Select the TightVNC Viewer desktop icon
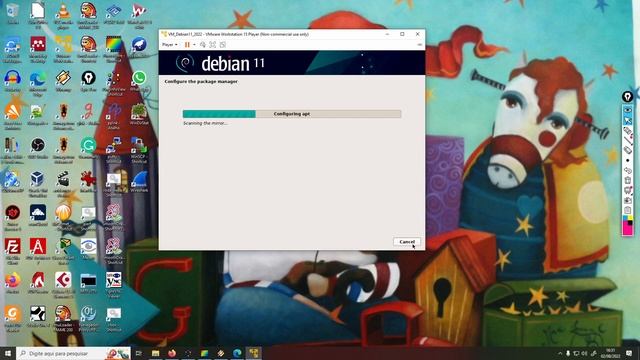Image resolution: width=640 pixels, height=360 pixels. (113, 285)
